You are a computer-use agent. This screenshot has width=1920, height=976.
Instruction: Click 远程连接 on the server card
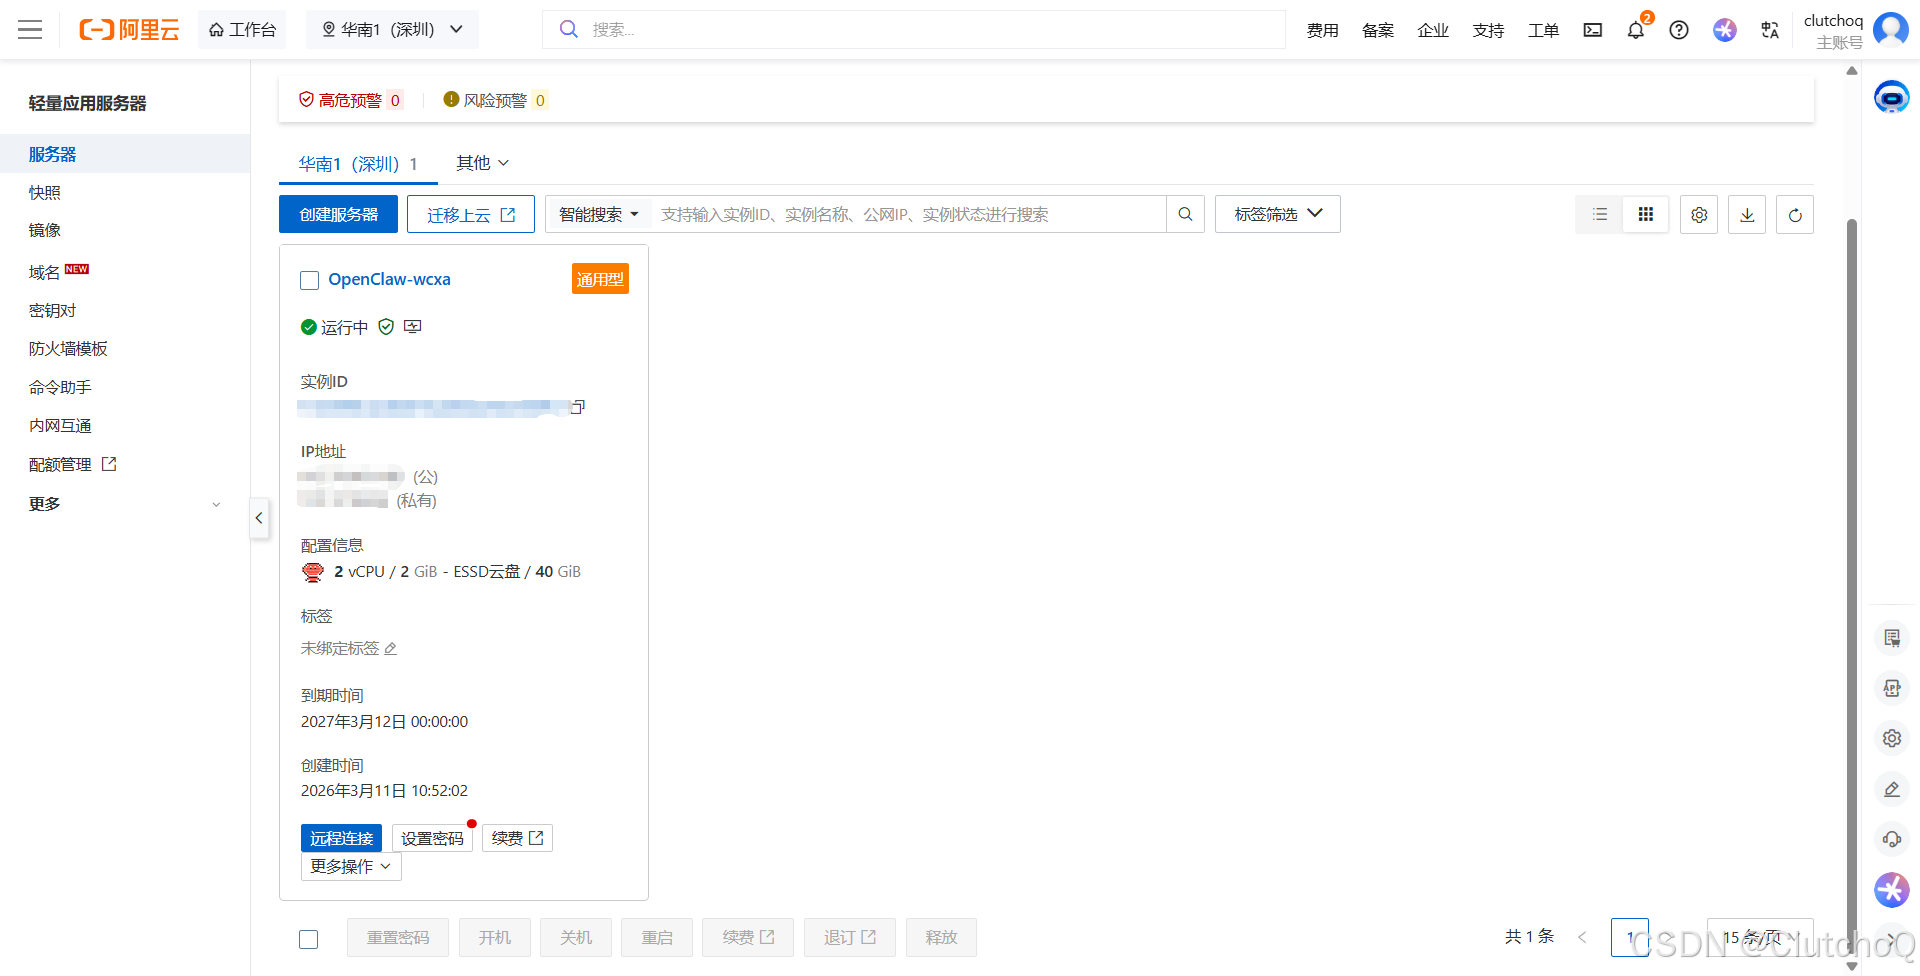click(341, 838)
